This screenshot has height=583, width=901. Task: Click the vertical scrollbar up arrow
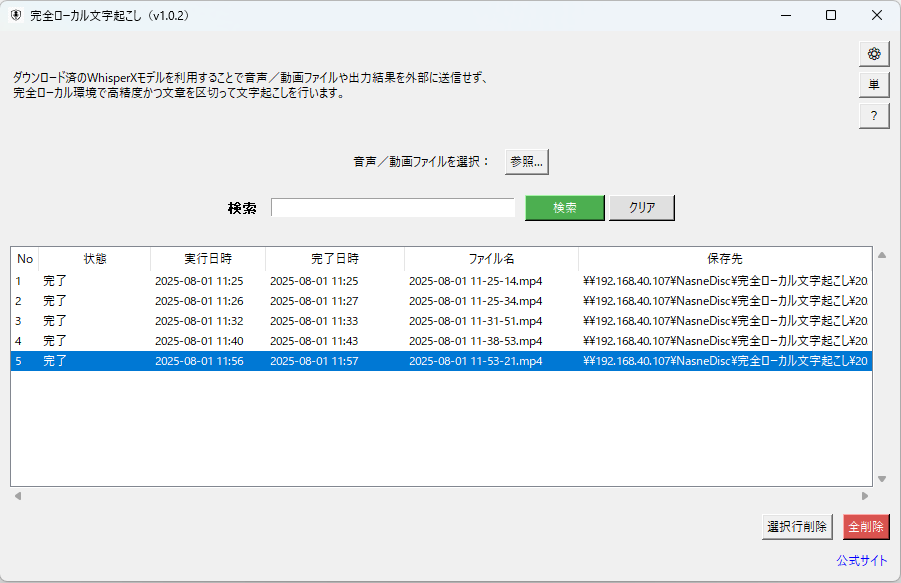pyautogui.click(x=881, y=257)
